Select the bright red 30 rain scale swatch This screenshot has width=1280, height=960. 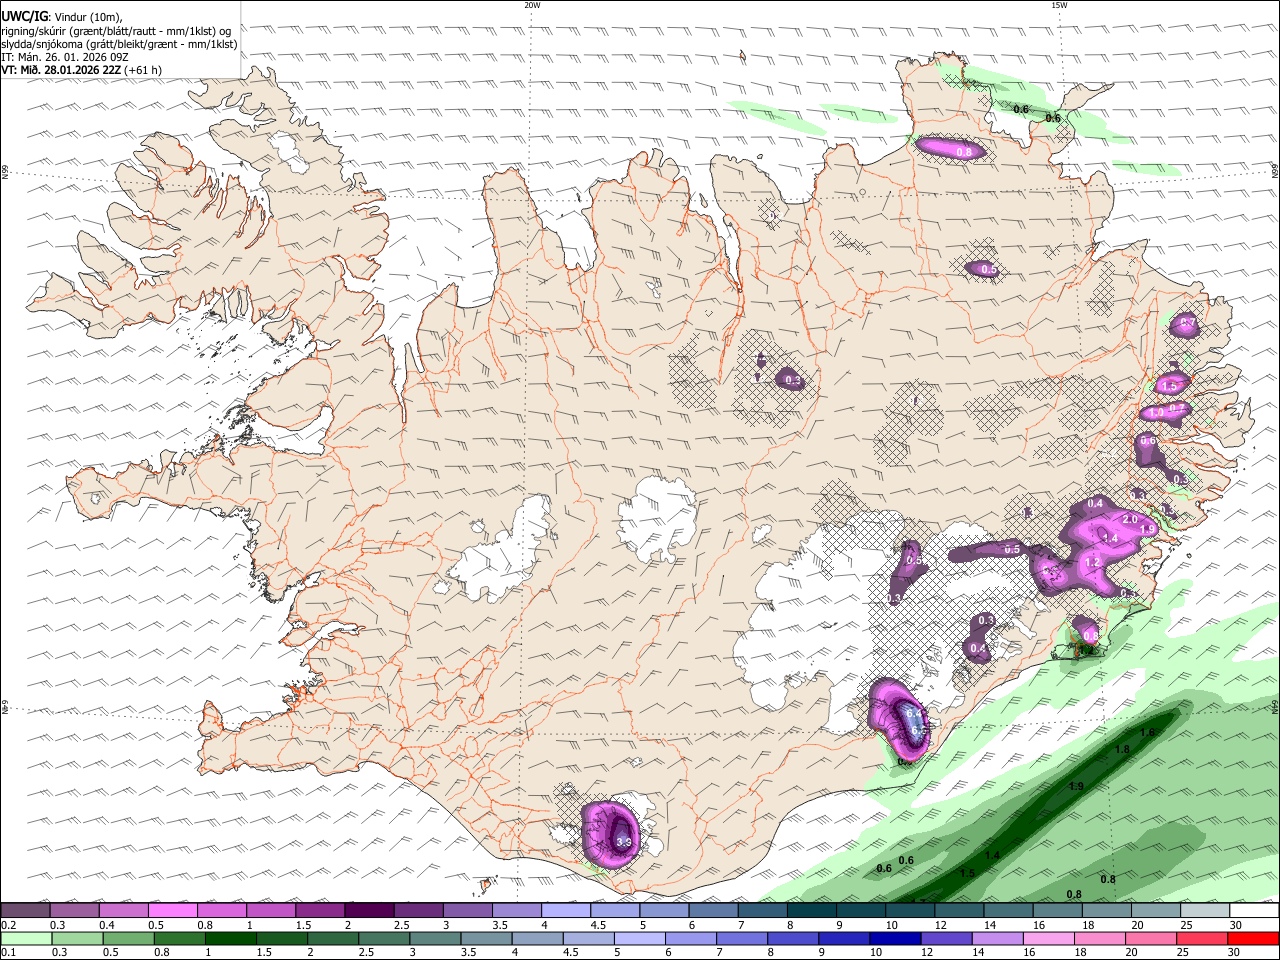[1253, 938]
